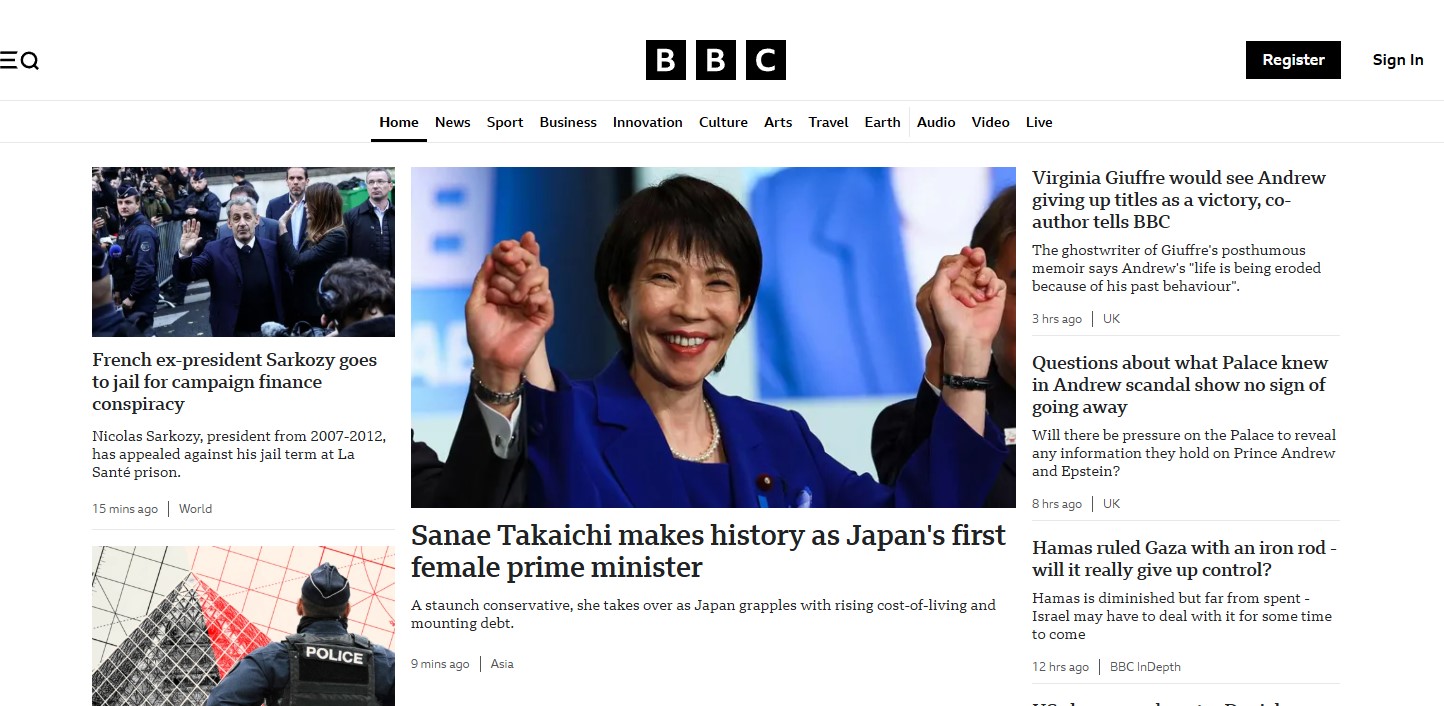Go to the Sport section

(504, 122)
